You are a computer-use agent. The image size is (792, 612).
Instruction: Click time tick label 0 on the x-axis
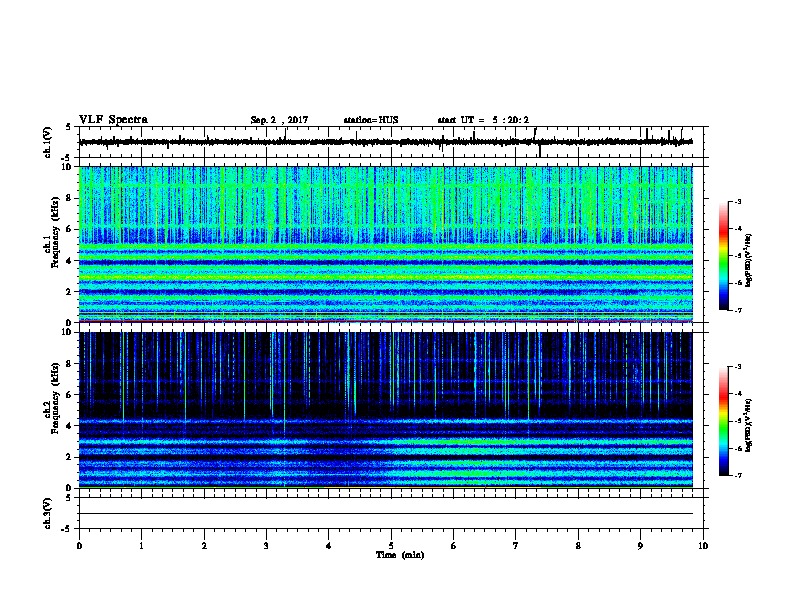pos(79,546)
